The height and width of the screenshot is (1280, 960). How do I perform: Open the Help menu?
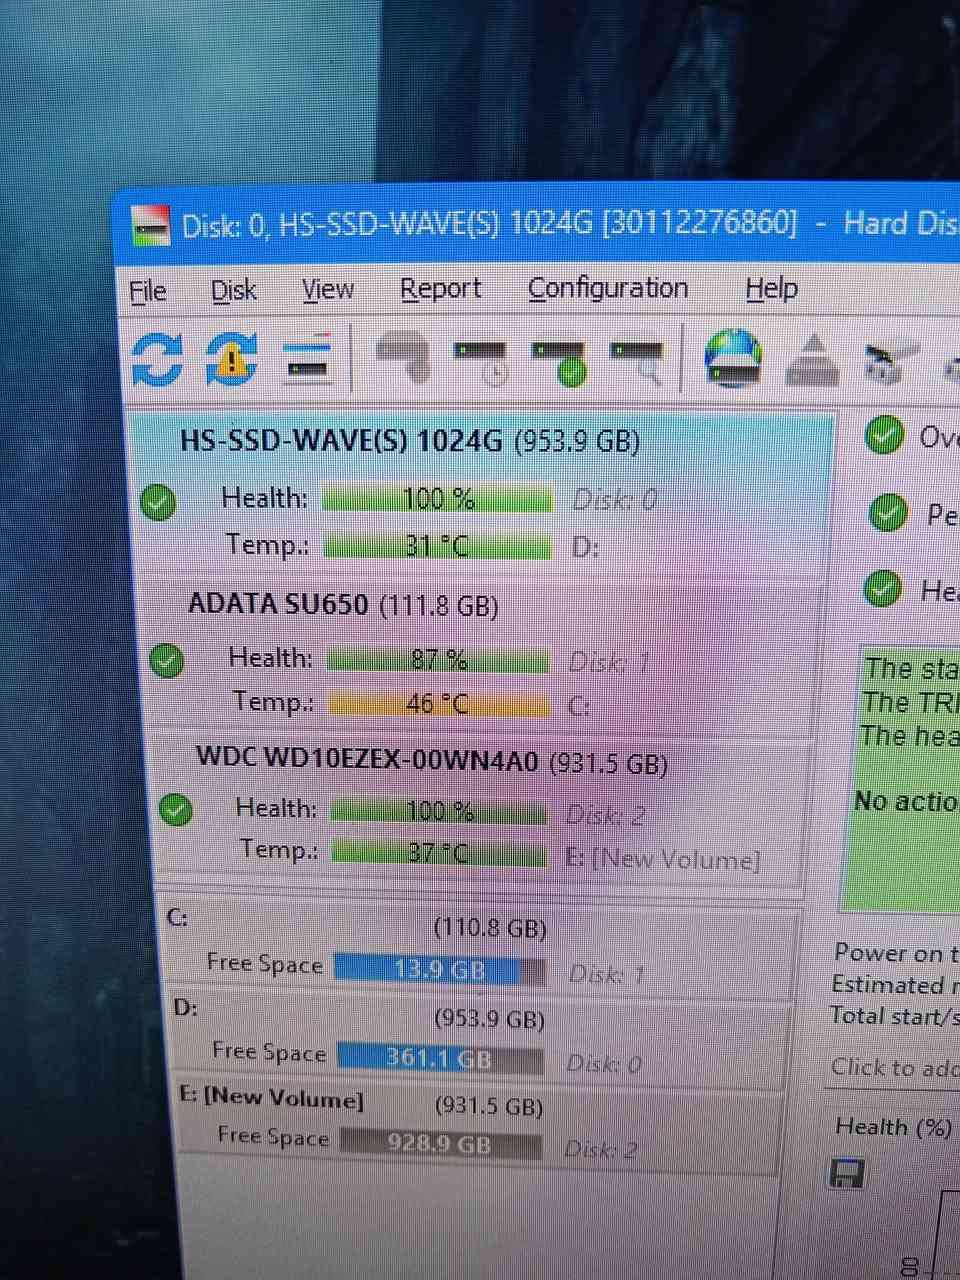[x=771, y=288]
